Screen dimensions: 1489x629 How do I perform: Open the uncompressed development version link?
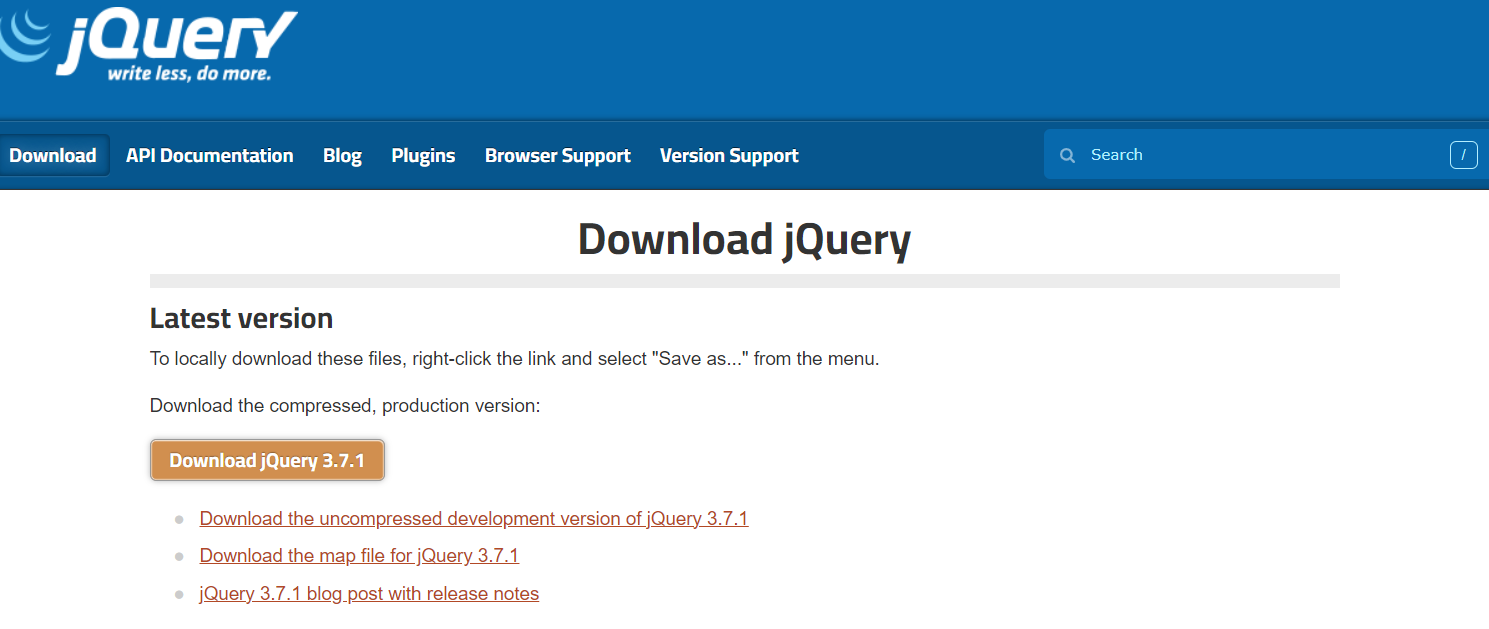point(473,518)
